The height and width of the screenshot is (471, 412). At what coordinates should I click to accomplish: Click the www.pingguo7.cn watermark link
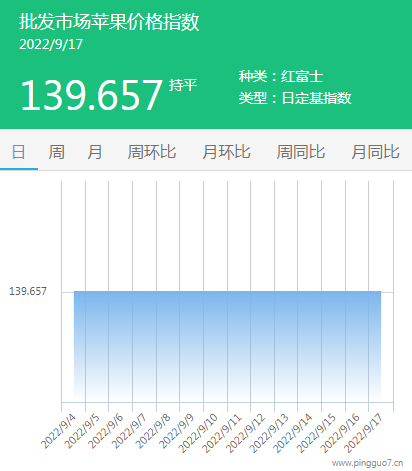367,463
